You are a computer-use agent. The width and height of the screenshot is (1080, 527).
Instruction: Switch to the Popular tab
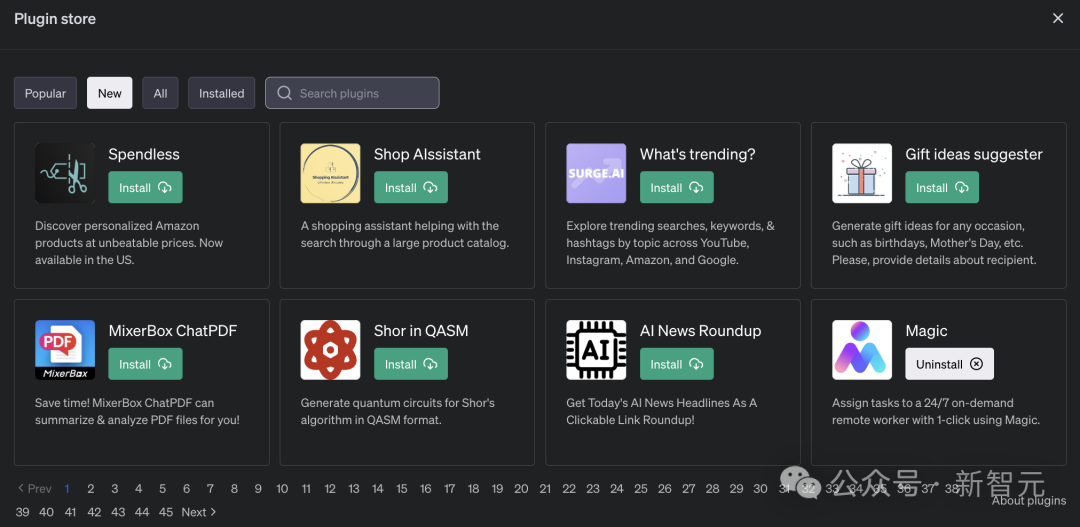tap(45, 93)
